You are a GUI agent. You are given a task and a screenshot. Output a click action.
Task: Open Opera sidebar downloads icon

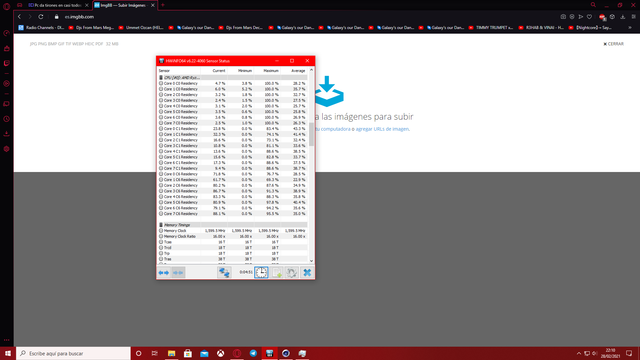(7, 134)
